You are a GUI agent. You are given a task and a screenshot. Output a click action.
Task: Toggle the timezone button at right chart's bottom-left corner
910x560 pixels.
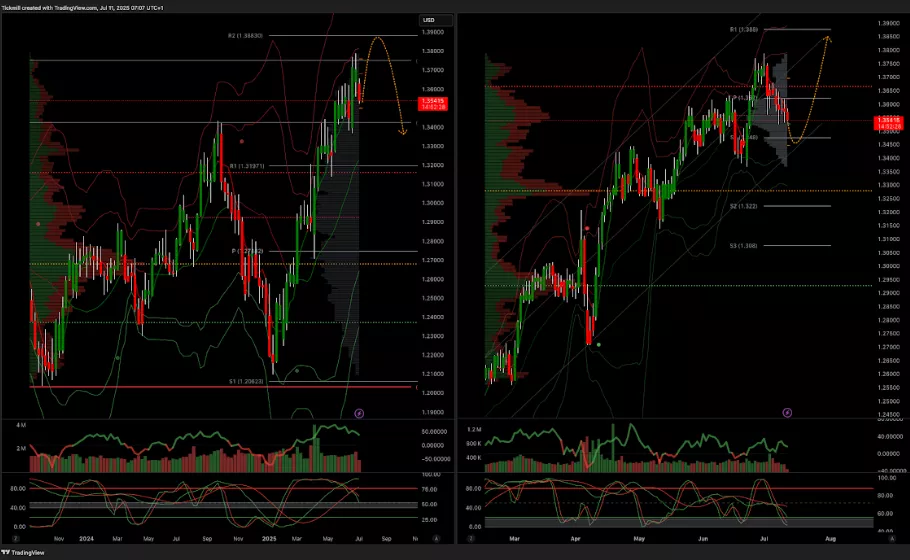(x=468, y=539)
